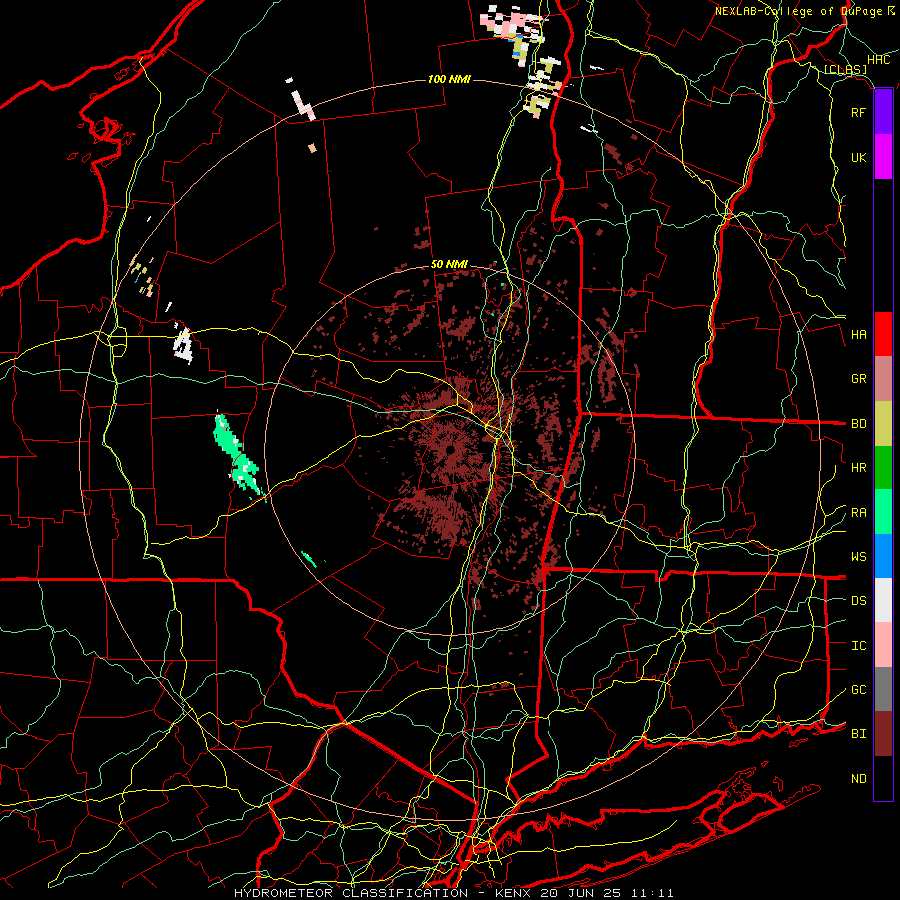Screen dimensions: 900x900
Task: Click the GC legend label
Action: point(858,690)
